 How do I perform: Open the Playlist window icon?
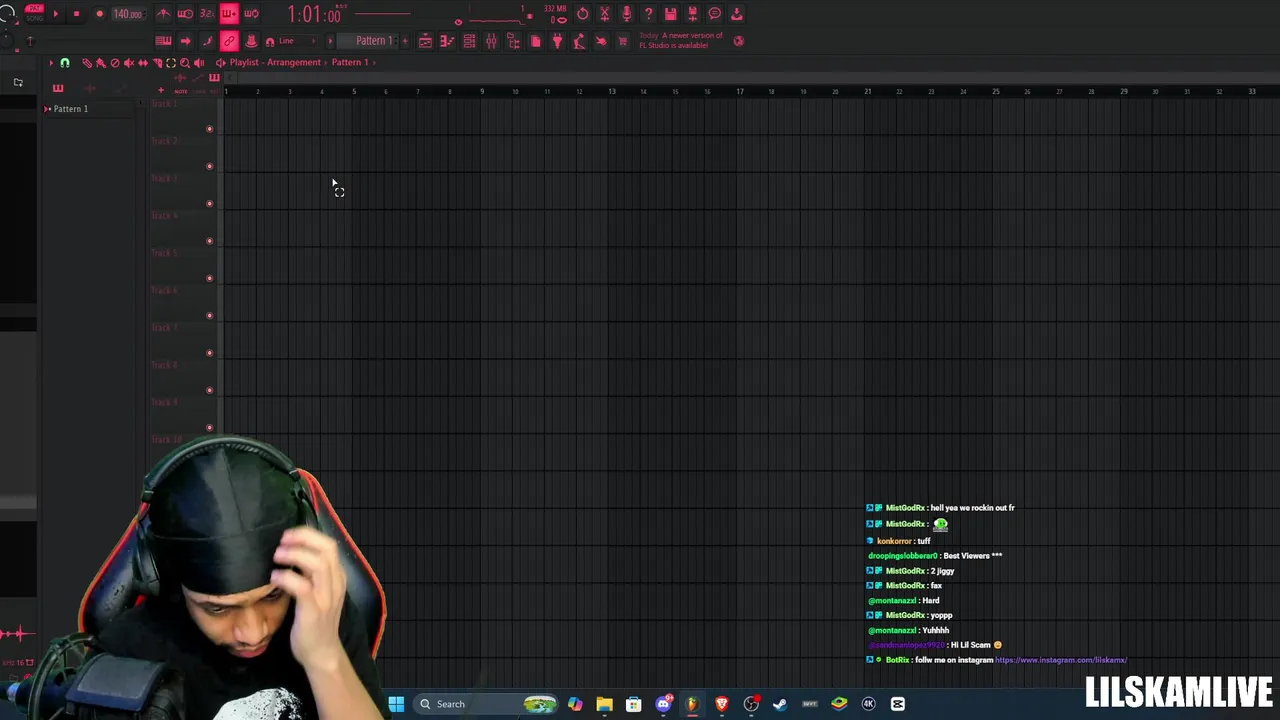[425, 41]
